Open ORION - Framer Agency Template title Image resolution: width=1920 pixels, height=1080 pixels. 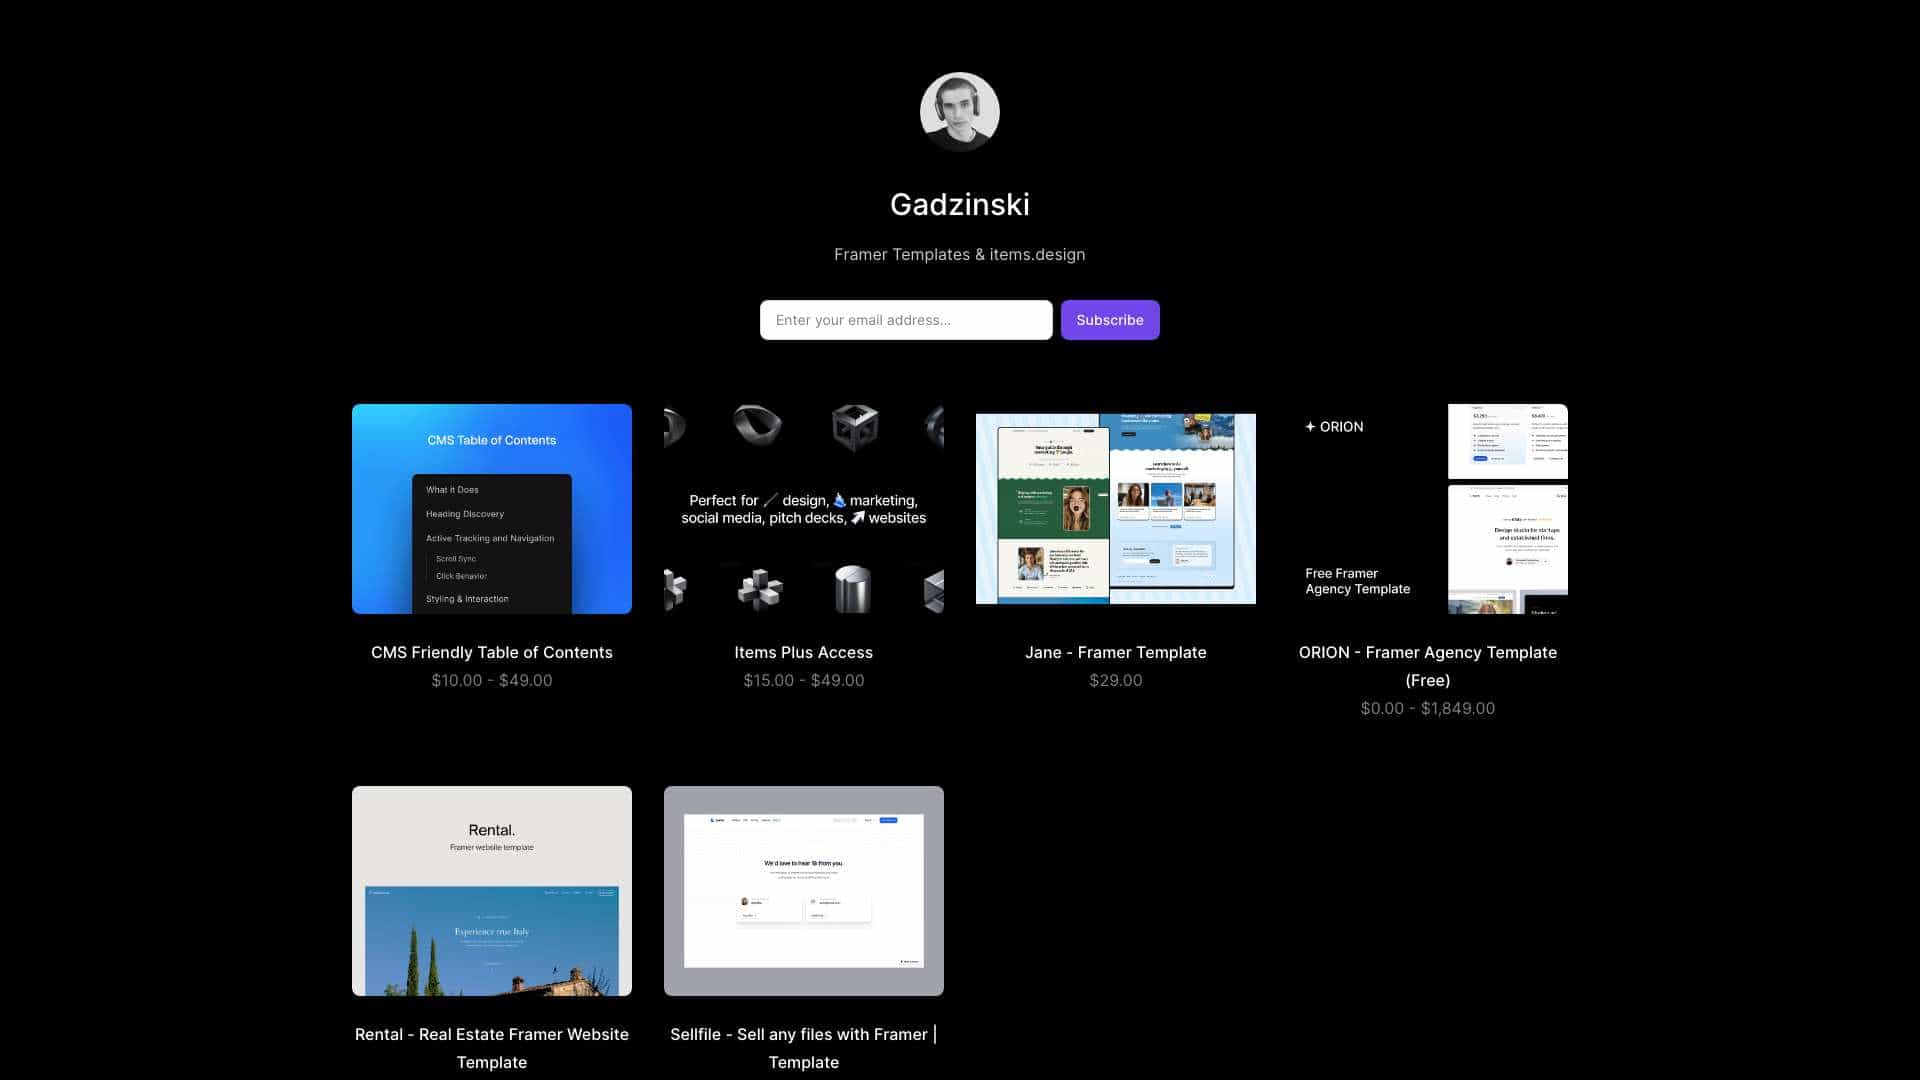[x=1428, y=666]
